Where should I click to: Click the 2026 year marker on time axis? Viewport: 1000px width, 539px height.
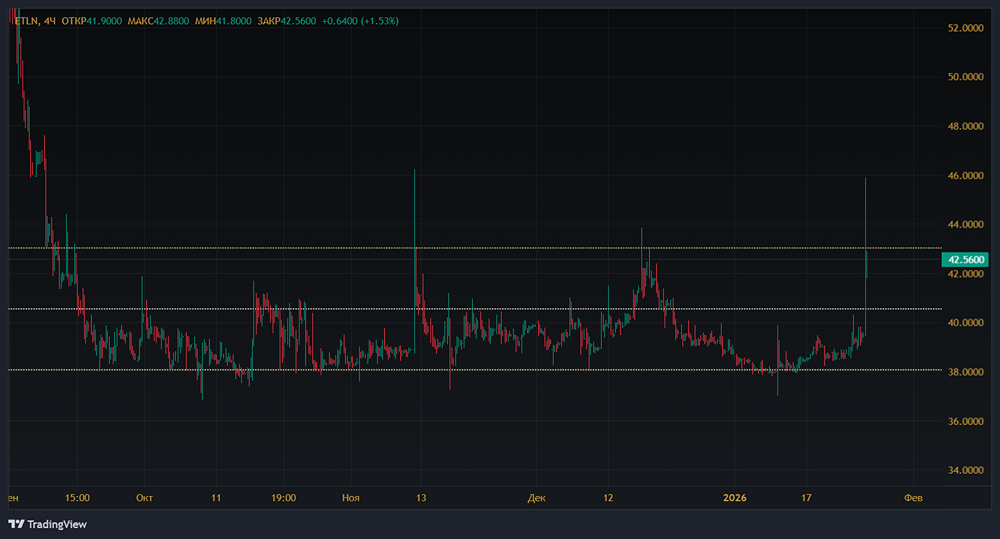point(735,498)
